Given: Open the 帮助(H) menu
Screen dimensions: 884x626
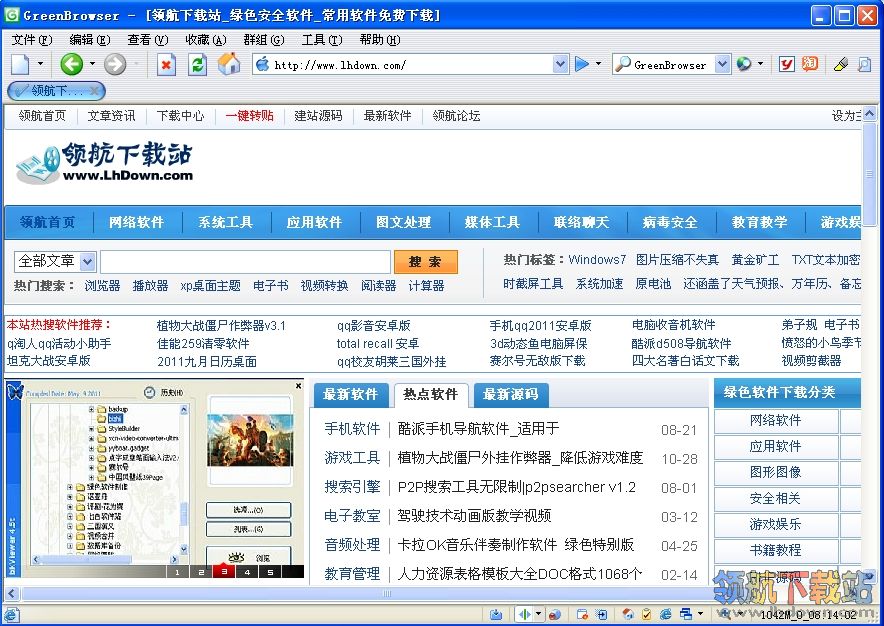Looking at the screenshot, I should [x=380, y=40].
